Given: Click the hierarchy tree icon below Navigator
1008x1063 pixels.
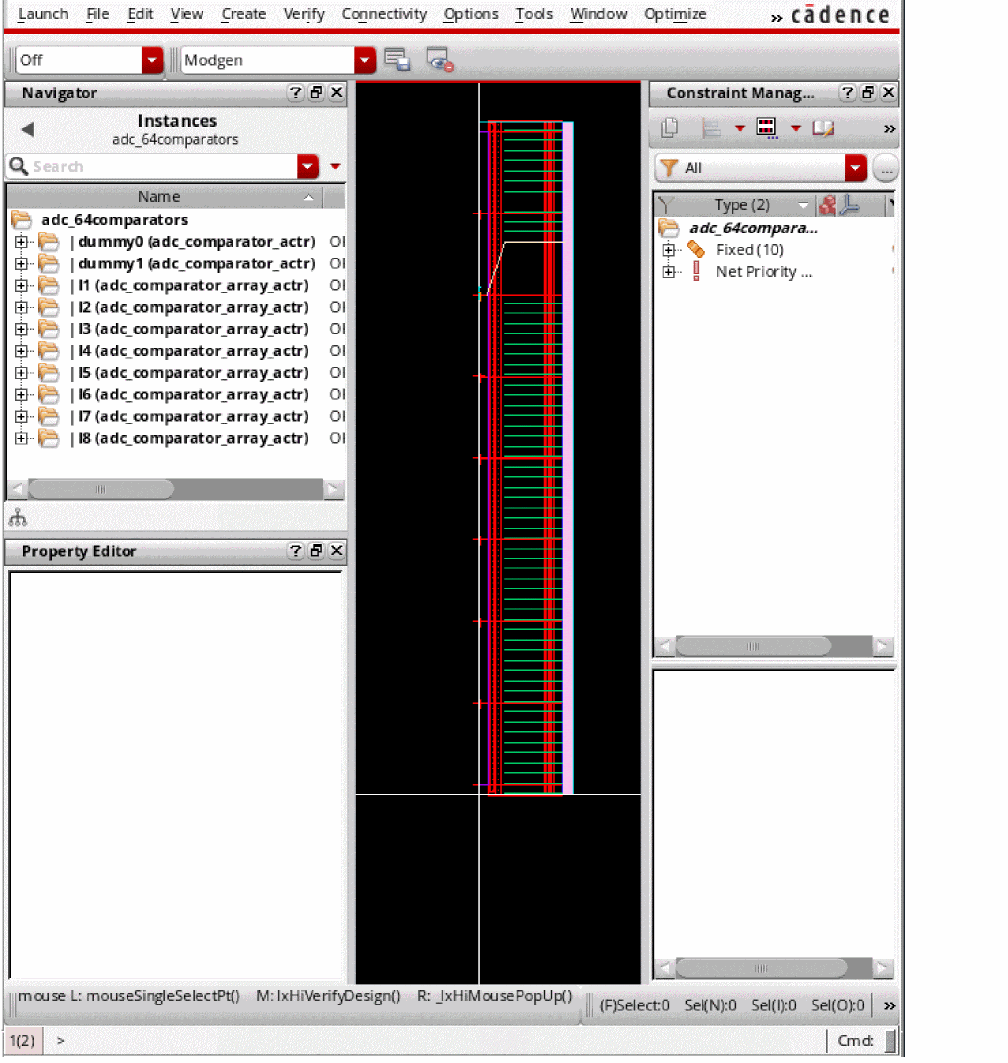Looking at the screenshot, I should tap(17, 517).
